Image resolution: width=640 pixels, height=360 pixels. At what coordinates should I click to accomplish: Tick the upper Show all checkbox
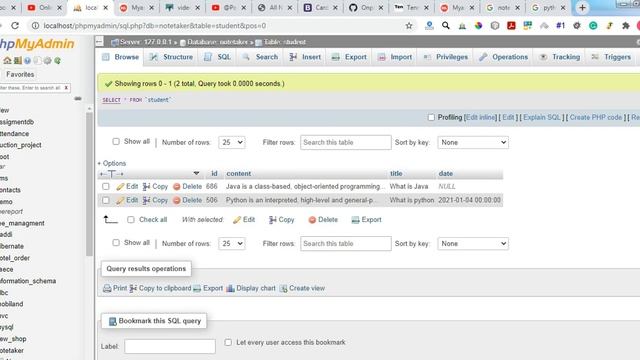[116, 141]
